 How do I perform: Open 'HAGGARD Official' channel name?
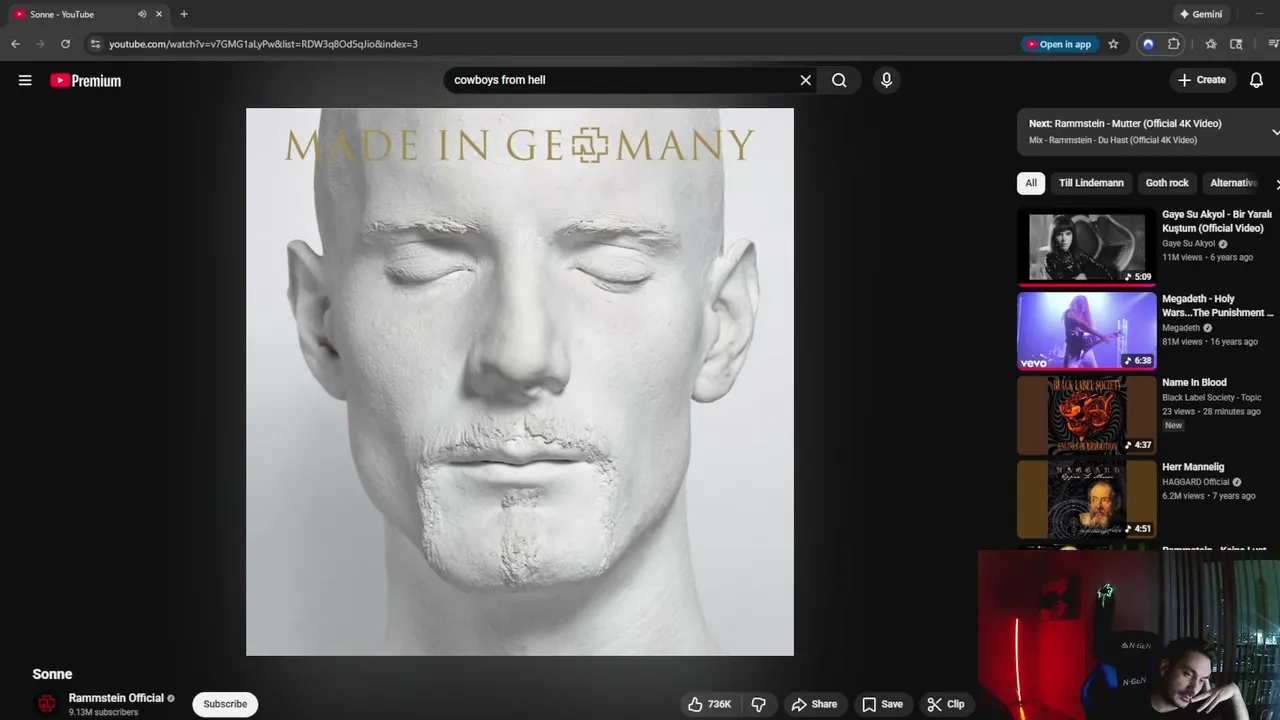(1196, 482)
